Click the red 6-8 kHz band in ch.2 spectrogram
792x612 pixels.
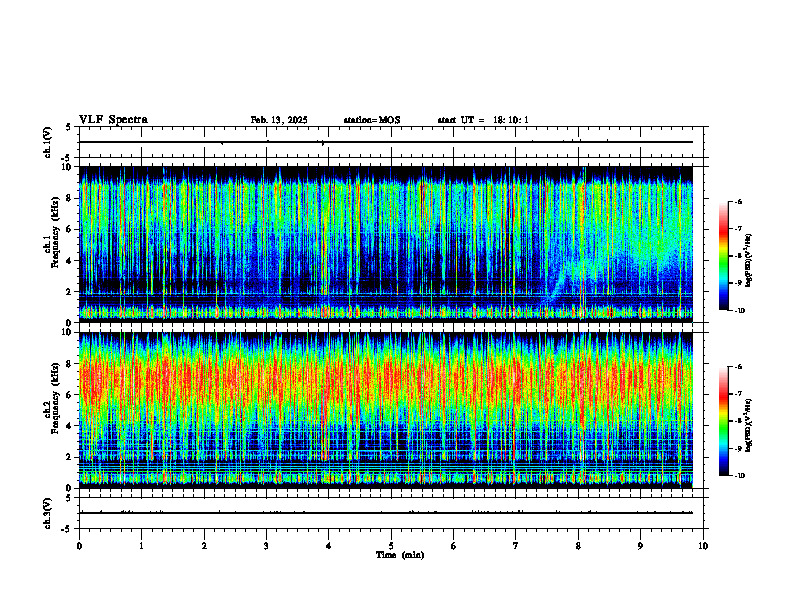tap(386, 379)
